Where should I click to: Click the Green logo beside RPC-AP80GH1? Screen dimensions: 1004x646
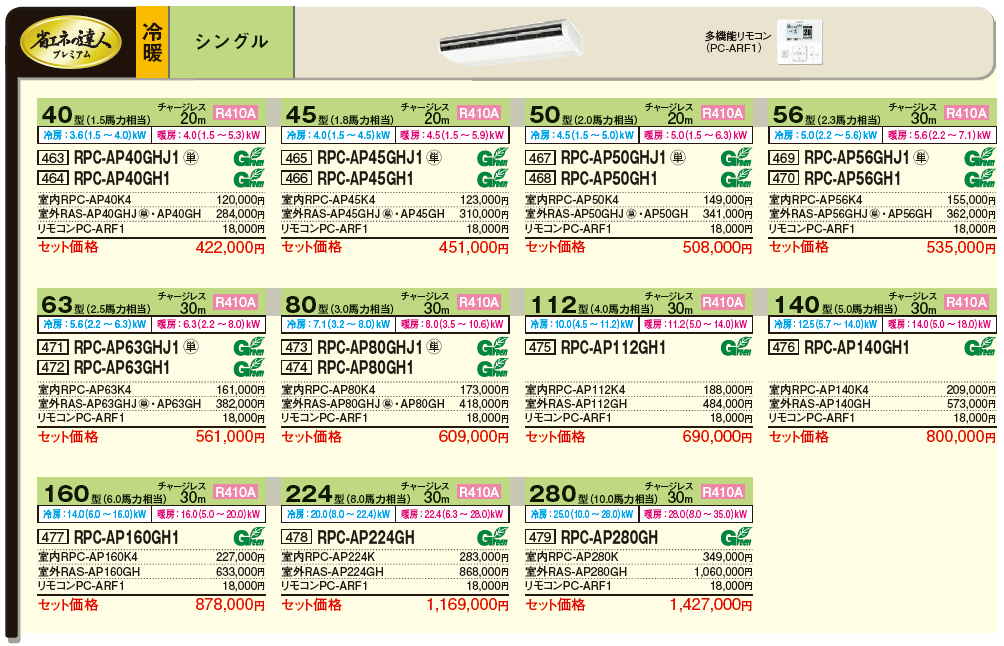coord(492,367)
